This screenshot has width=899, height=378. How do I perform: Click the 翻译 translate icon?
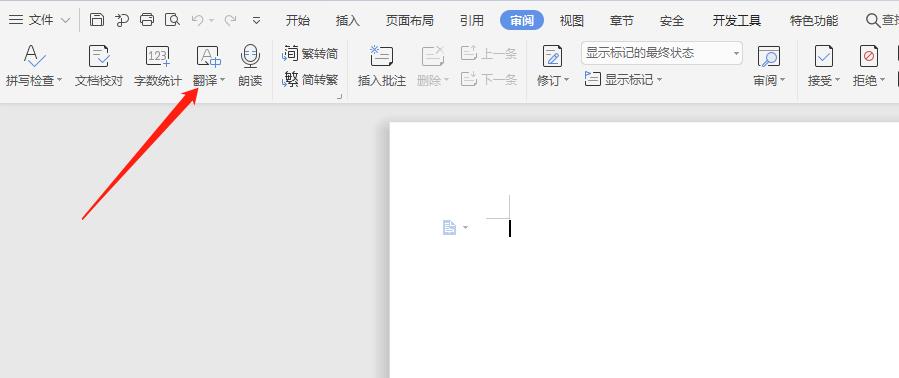point(208,57)
